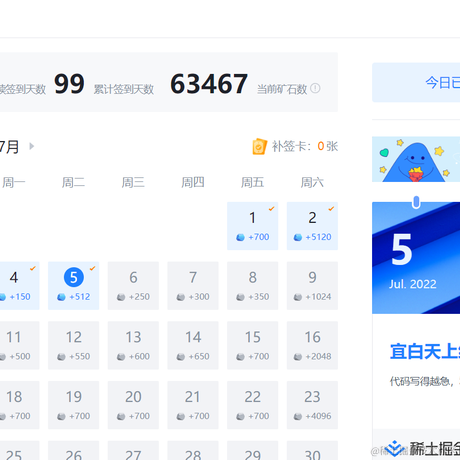Open day 20 calendar cell
This screenshot has height=460, width=460.
tap(133, 405)
